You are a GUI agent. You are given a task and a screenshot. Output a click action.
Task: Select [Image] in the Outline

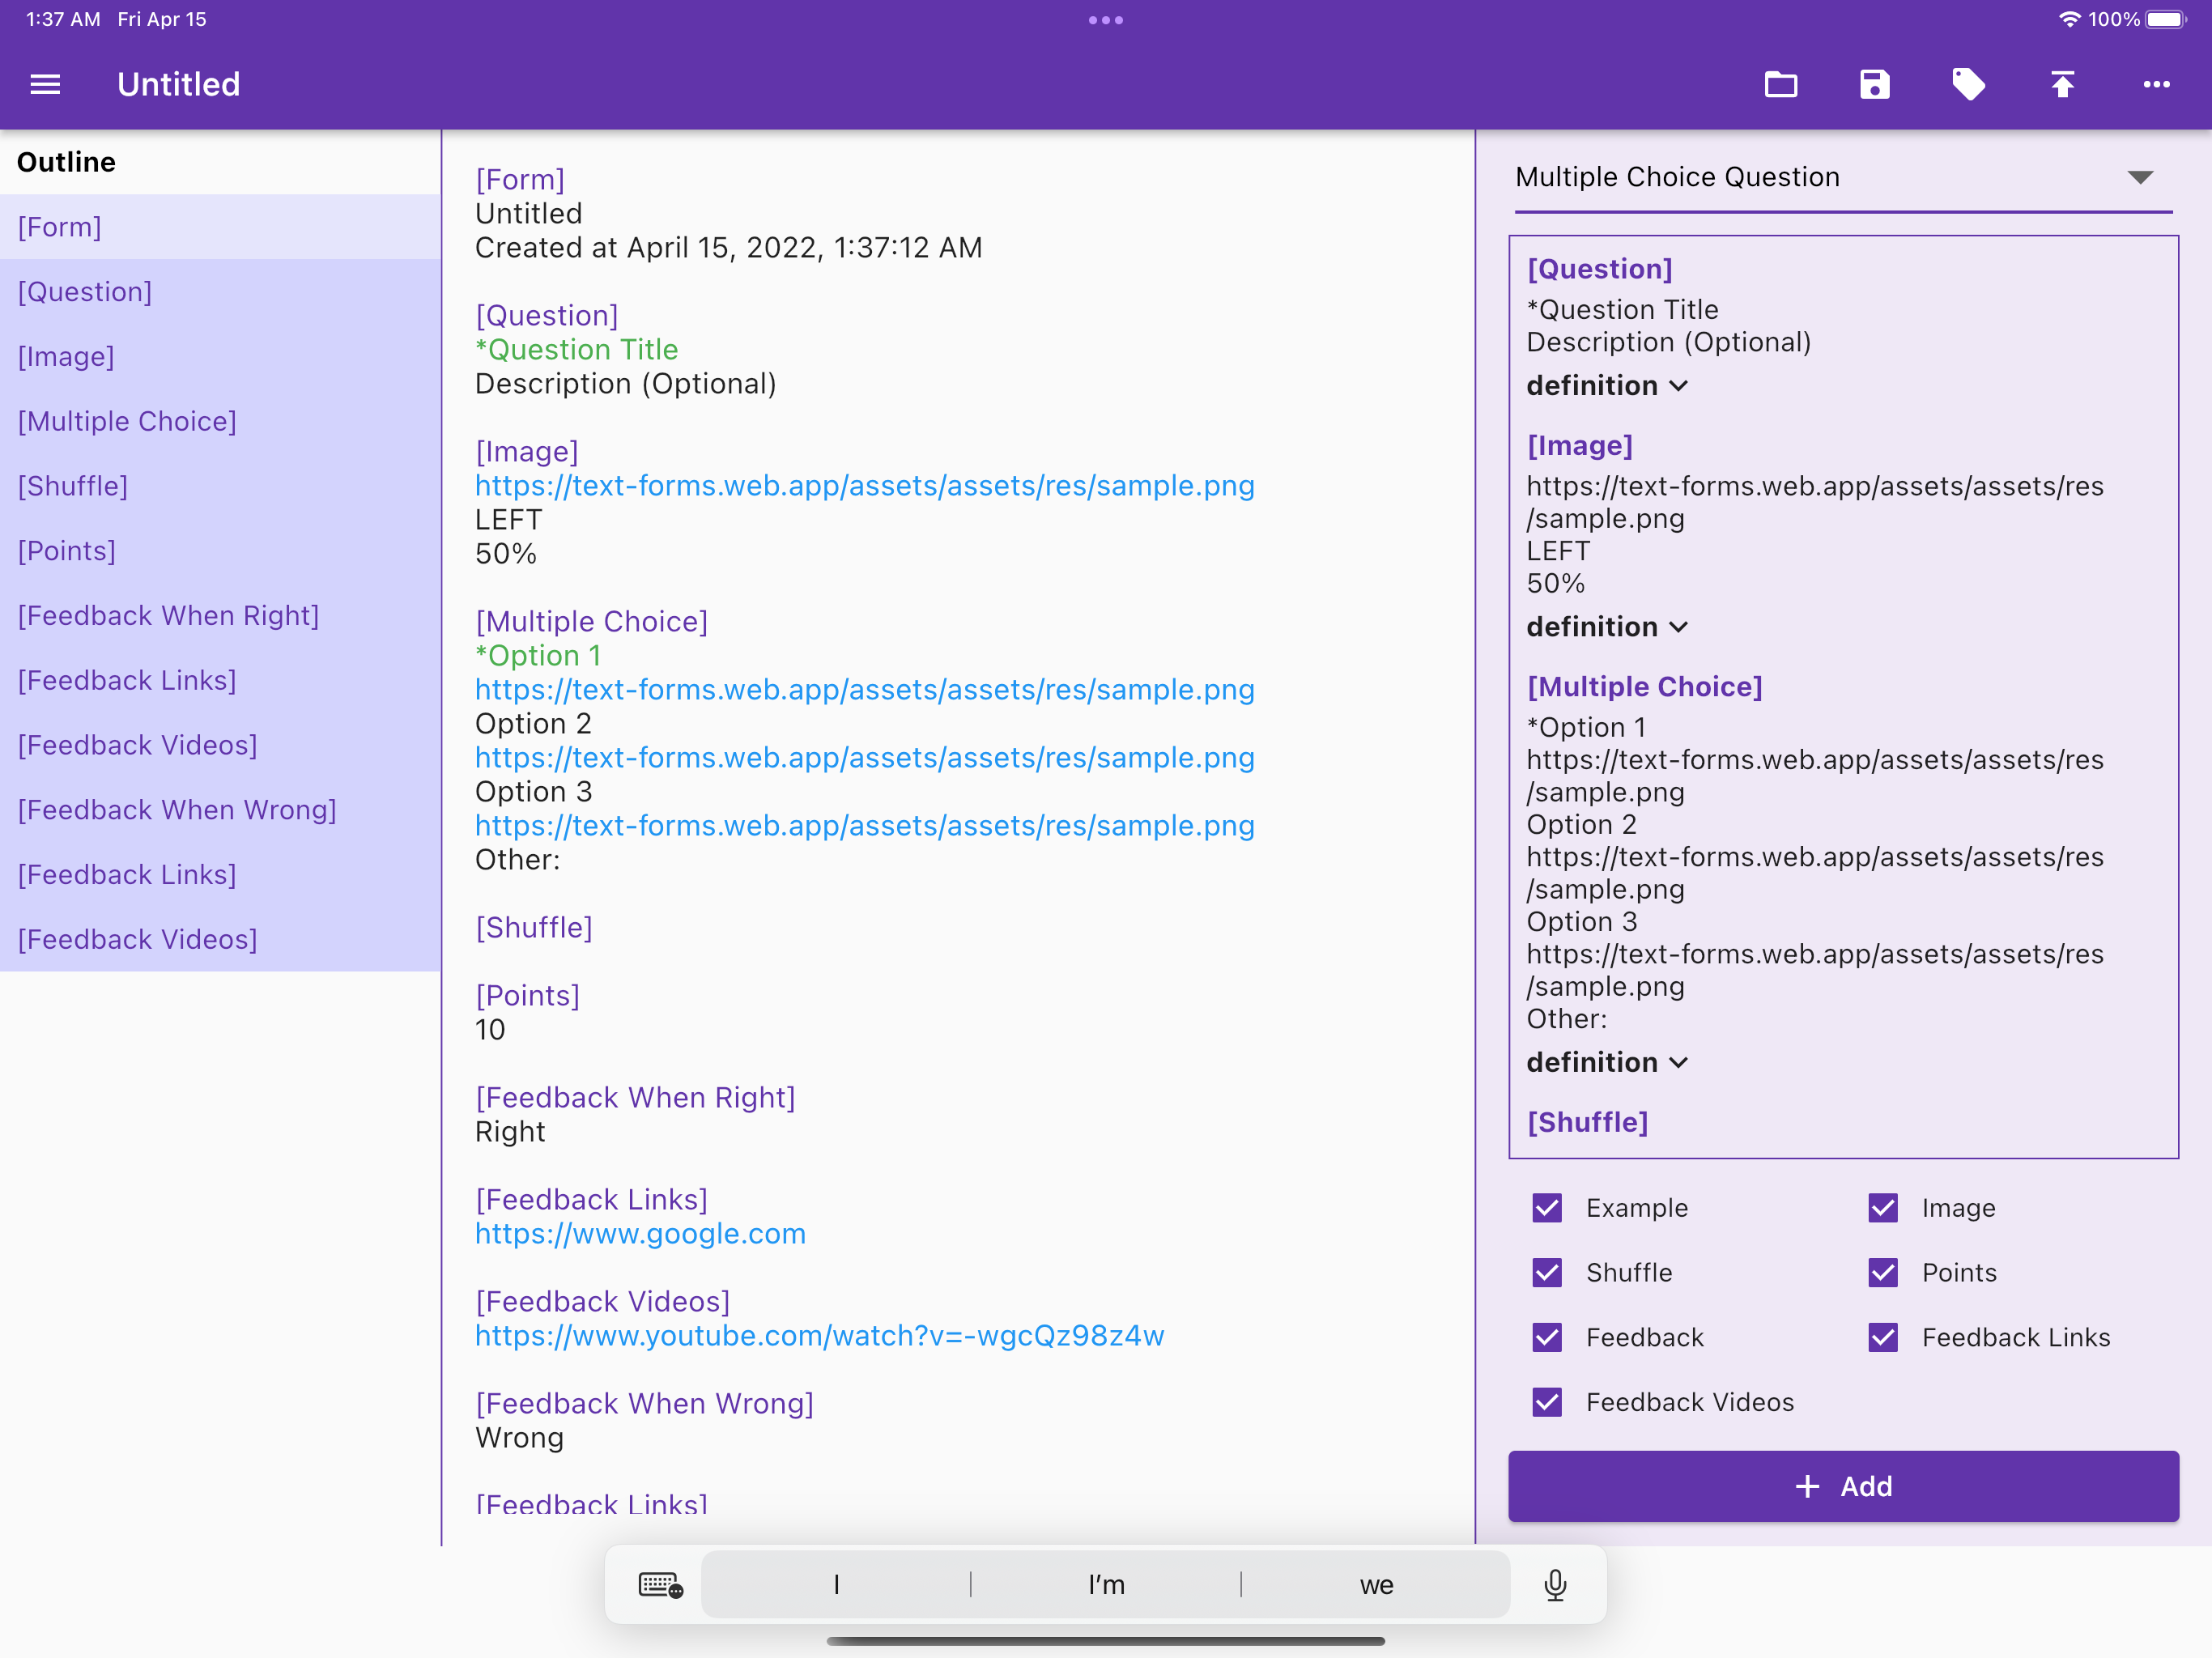pos(220,357)
